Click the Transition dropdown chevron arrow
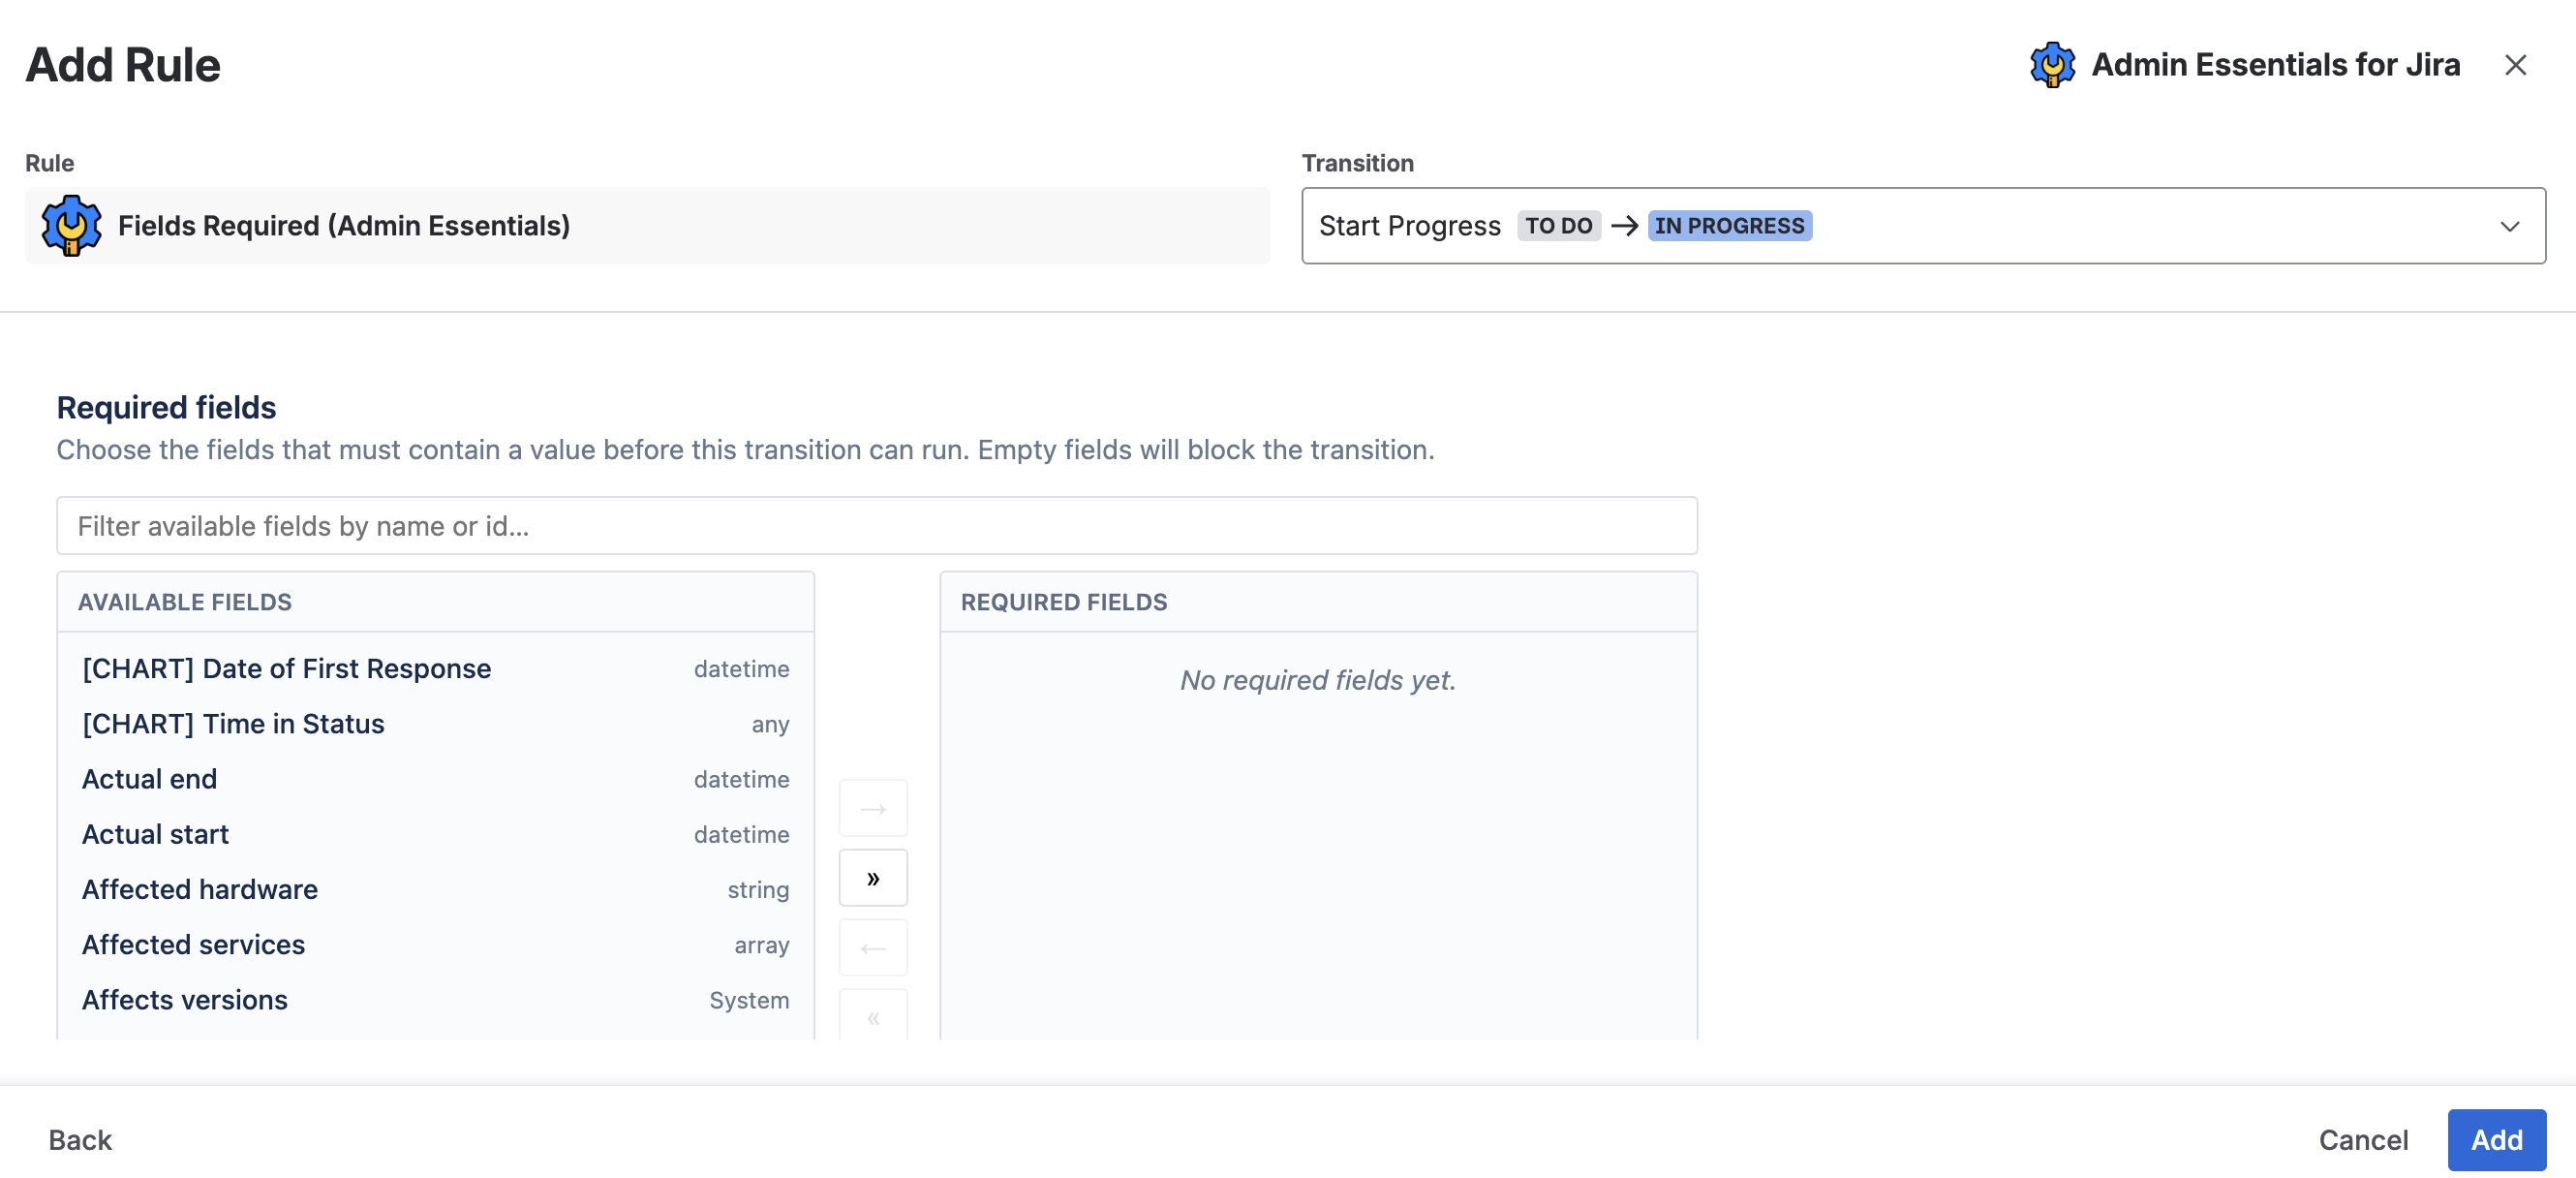The height and width of the screenshot is (1178, 2576). point(2509,226)
